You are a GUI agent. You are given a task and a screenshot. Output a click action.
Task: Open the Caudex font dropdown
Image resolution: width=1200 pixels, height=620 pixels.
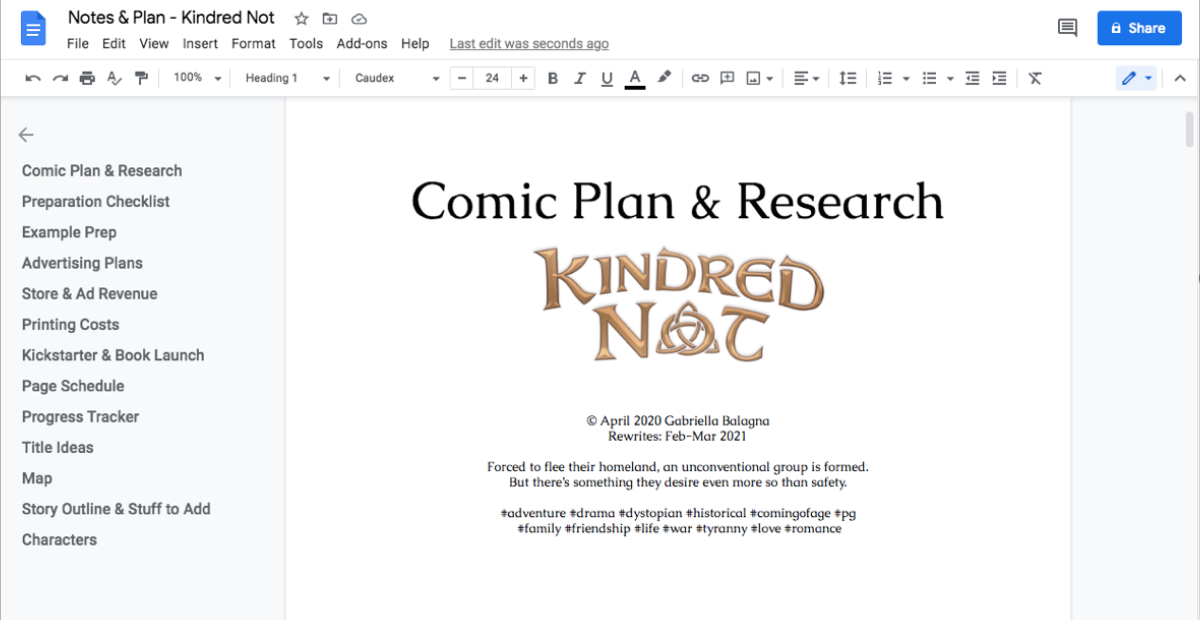point(395,77)
